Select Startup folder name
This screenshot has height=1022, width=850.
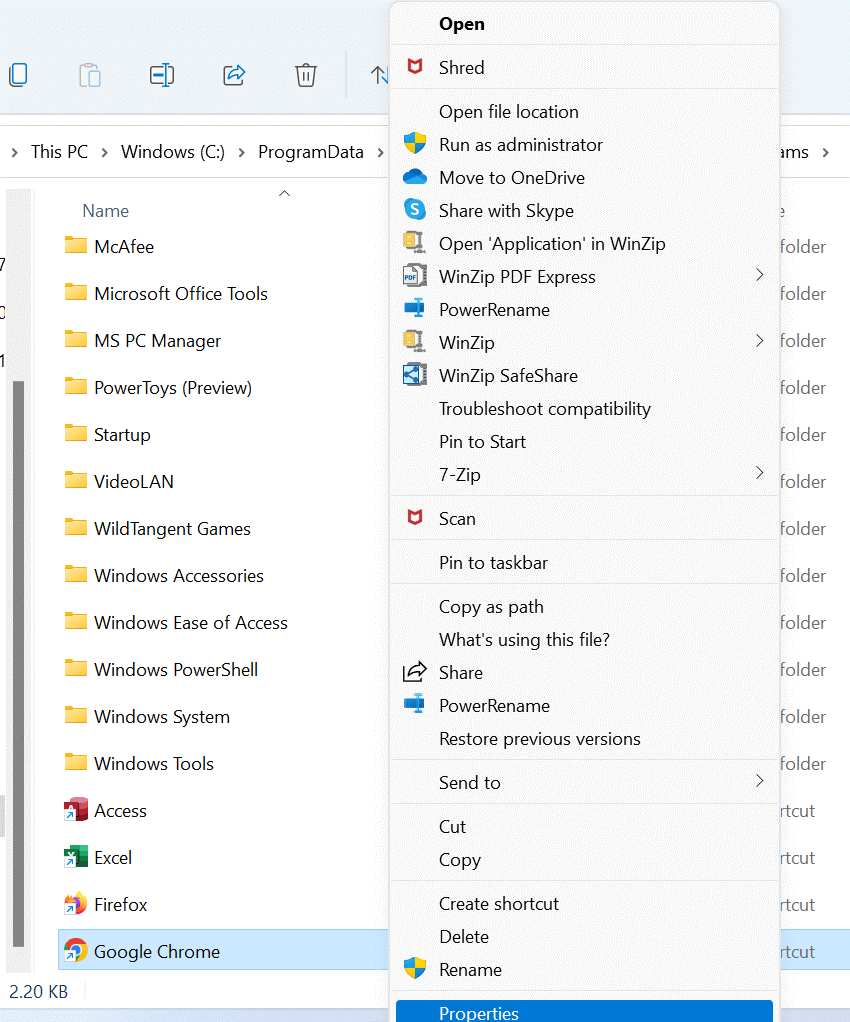[122, 435]
